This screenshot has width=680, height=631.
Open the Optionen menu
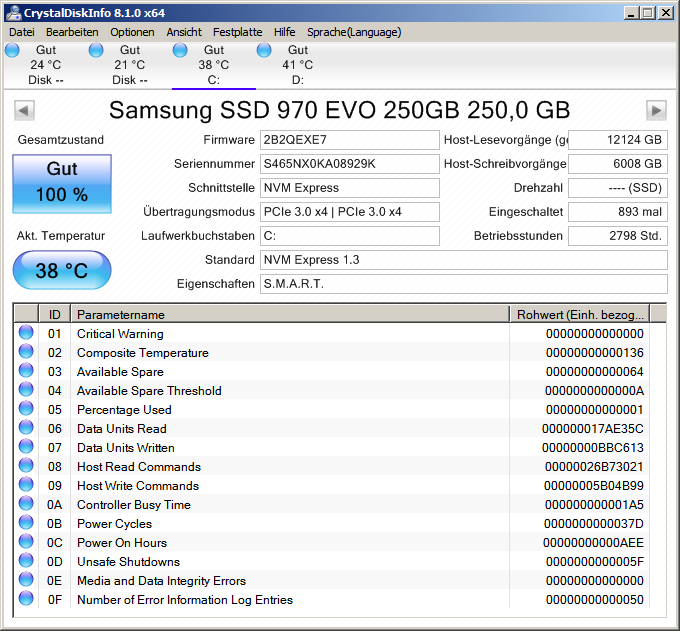132,32
